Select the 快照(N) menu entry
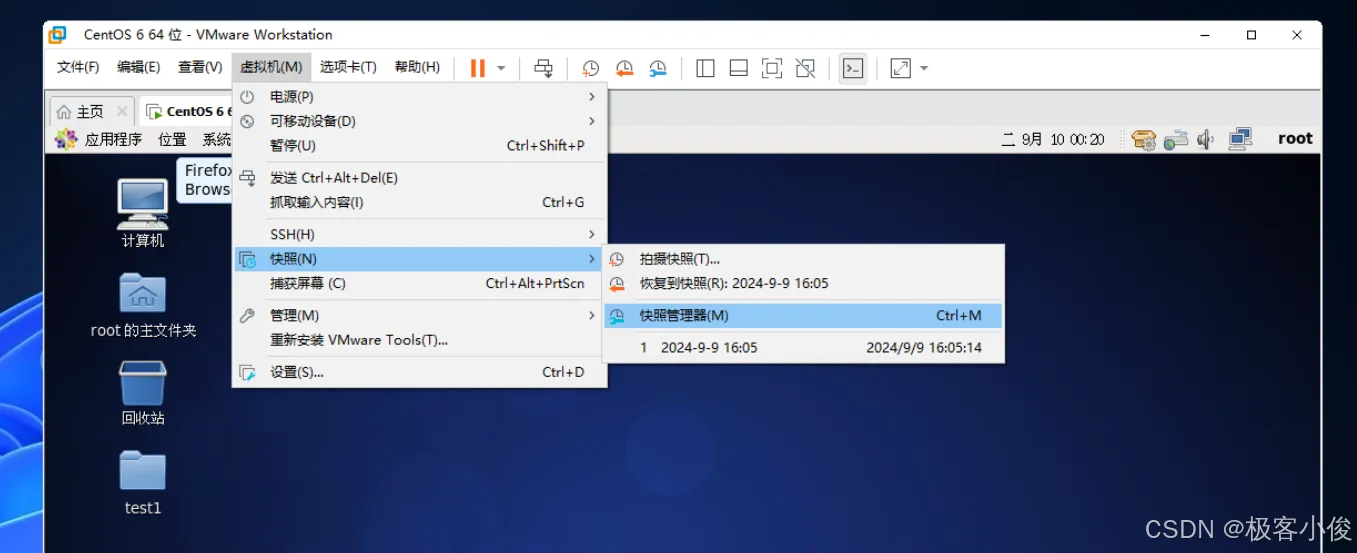 [420, 259]
